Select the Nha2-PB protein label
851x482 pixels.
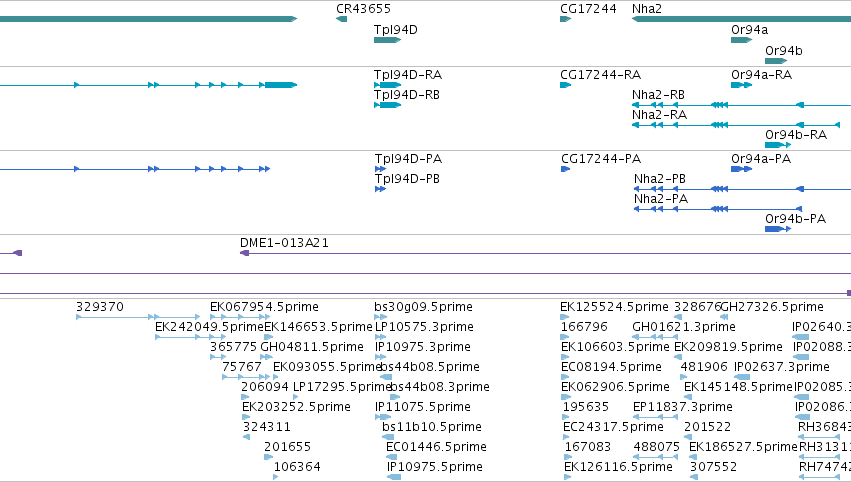[659, 179]
